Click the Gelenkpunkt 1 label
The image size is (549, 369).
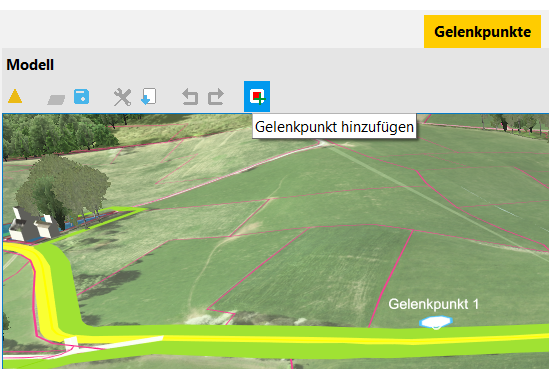click(x=433, y=304)
